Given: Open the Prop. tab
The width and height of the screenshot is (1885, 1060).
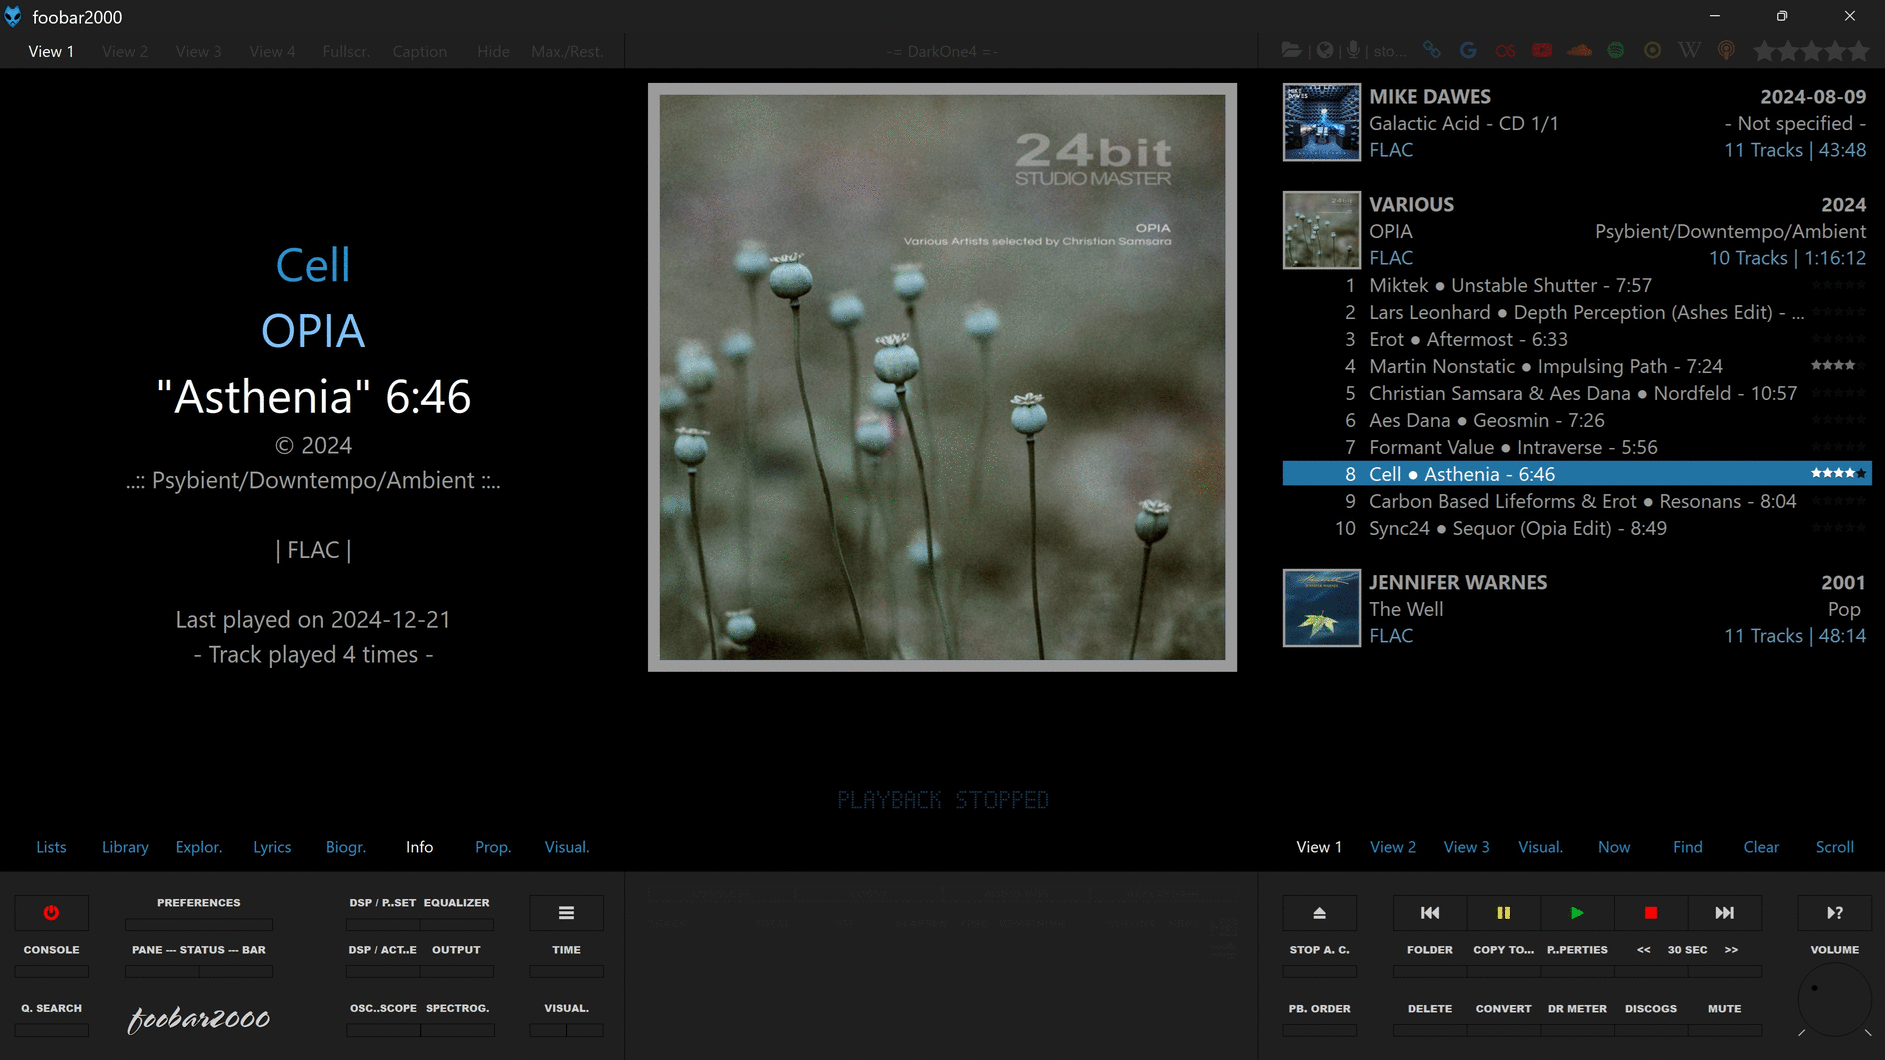Looking at the screenshot, I should pos(493,847).
